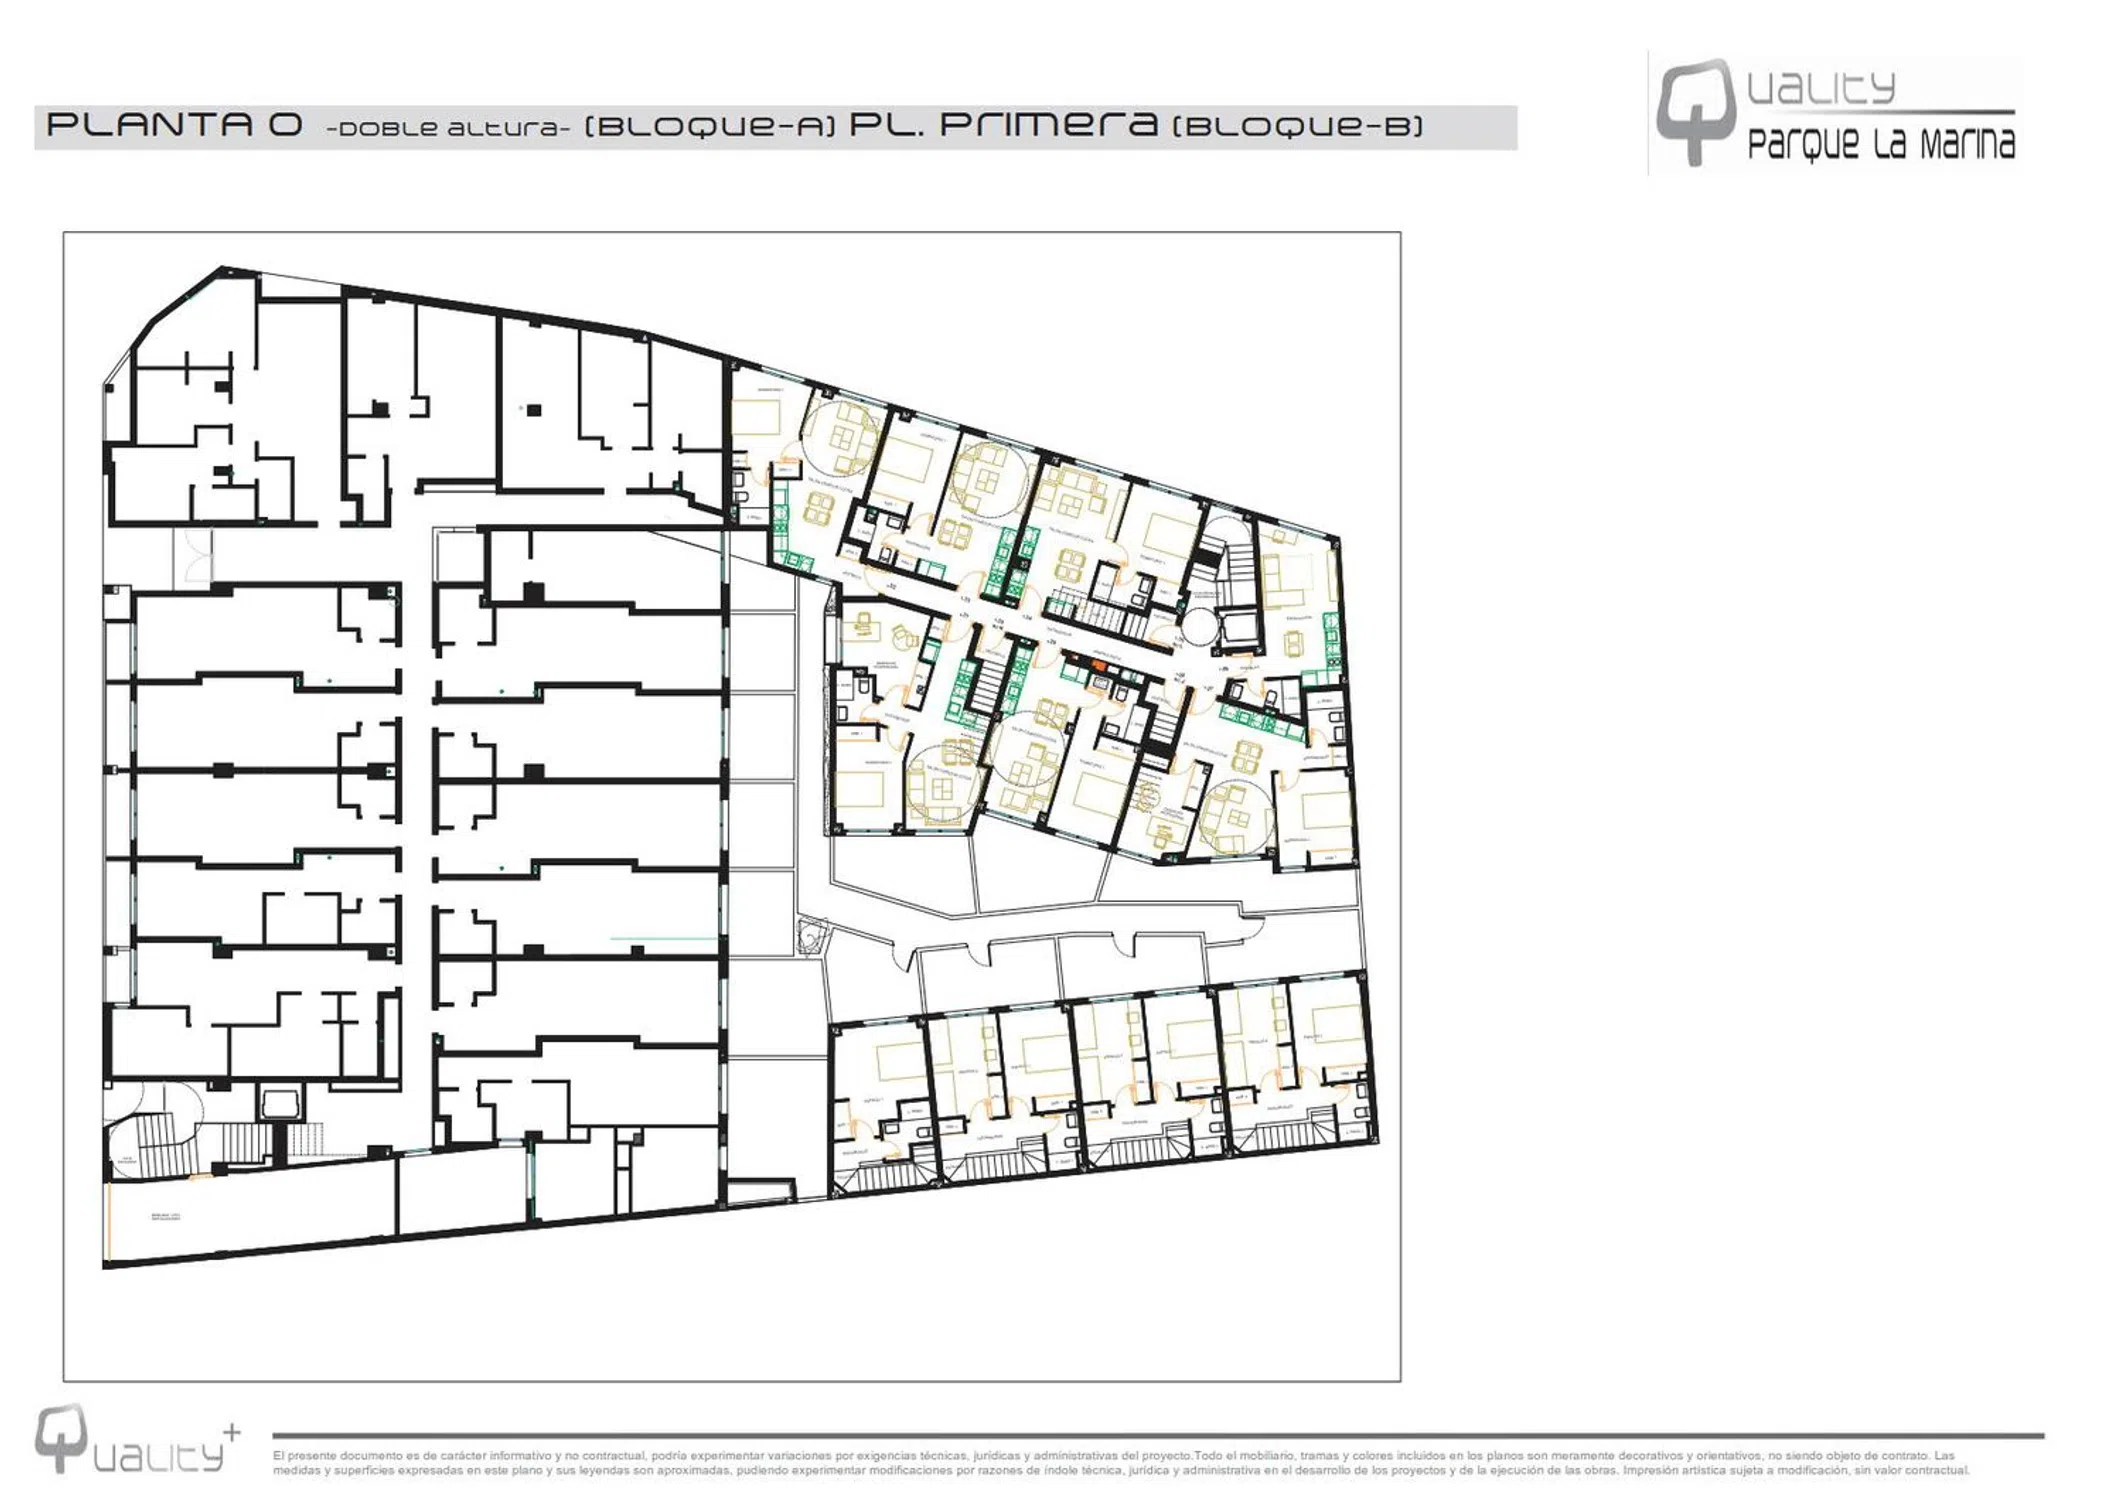Viewport: 2123px width, 1500px height.
Task: Click the 'PLANTA 0' title text
Action: pos(175,126)
